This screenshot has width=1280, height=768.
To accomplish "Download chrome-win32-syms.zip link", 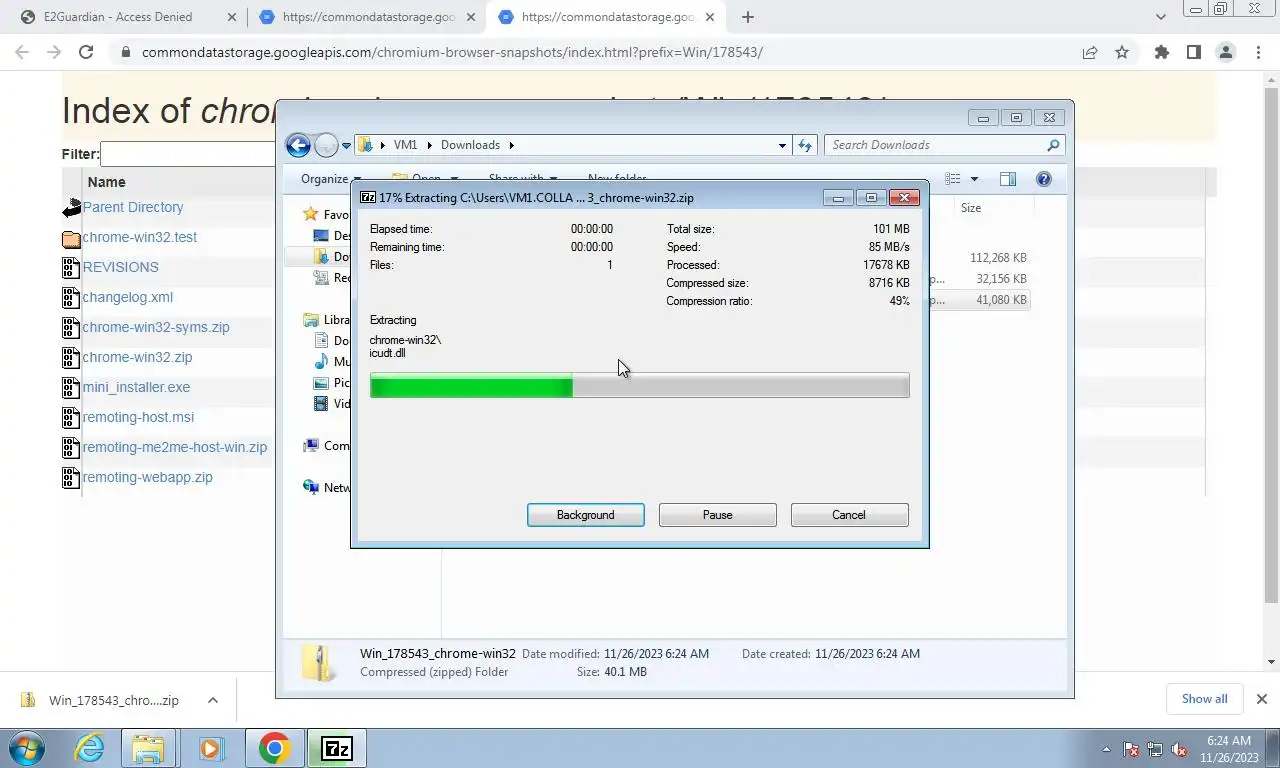I will click(x=156, y=327).
